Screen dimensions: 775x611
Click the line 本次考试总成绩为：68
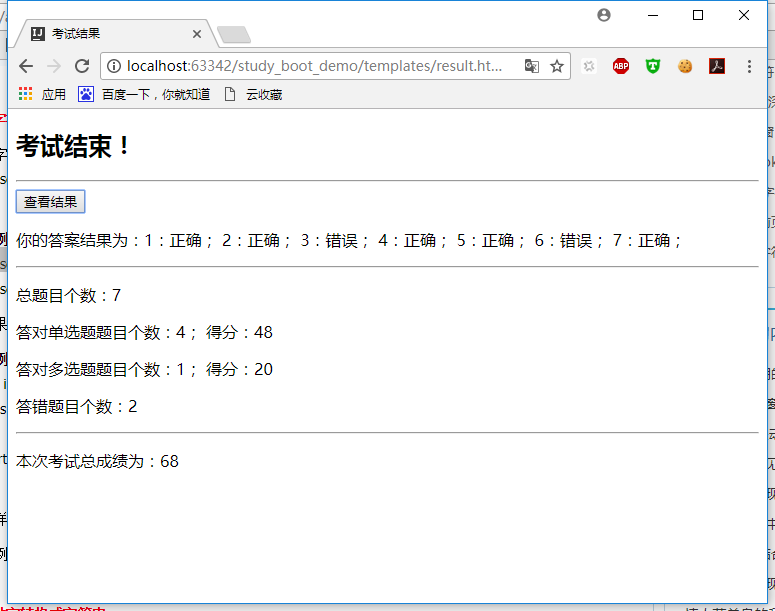pyautogui.click(x=97, y=461)
